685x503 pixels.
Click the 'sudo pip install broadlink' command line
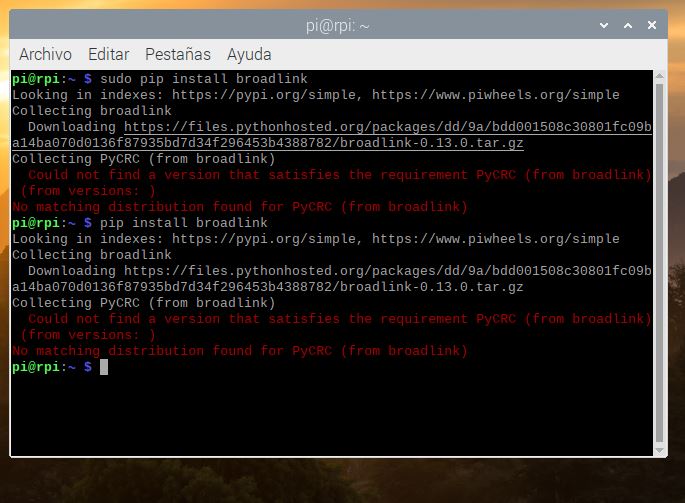point(204,79)
